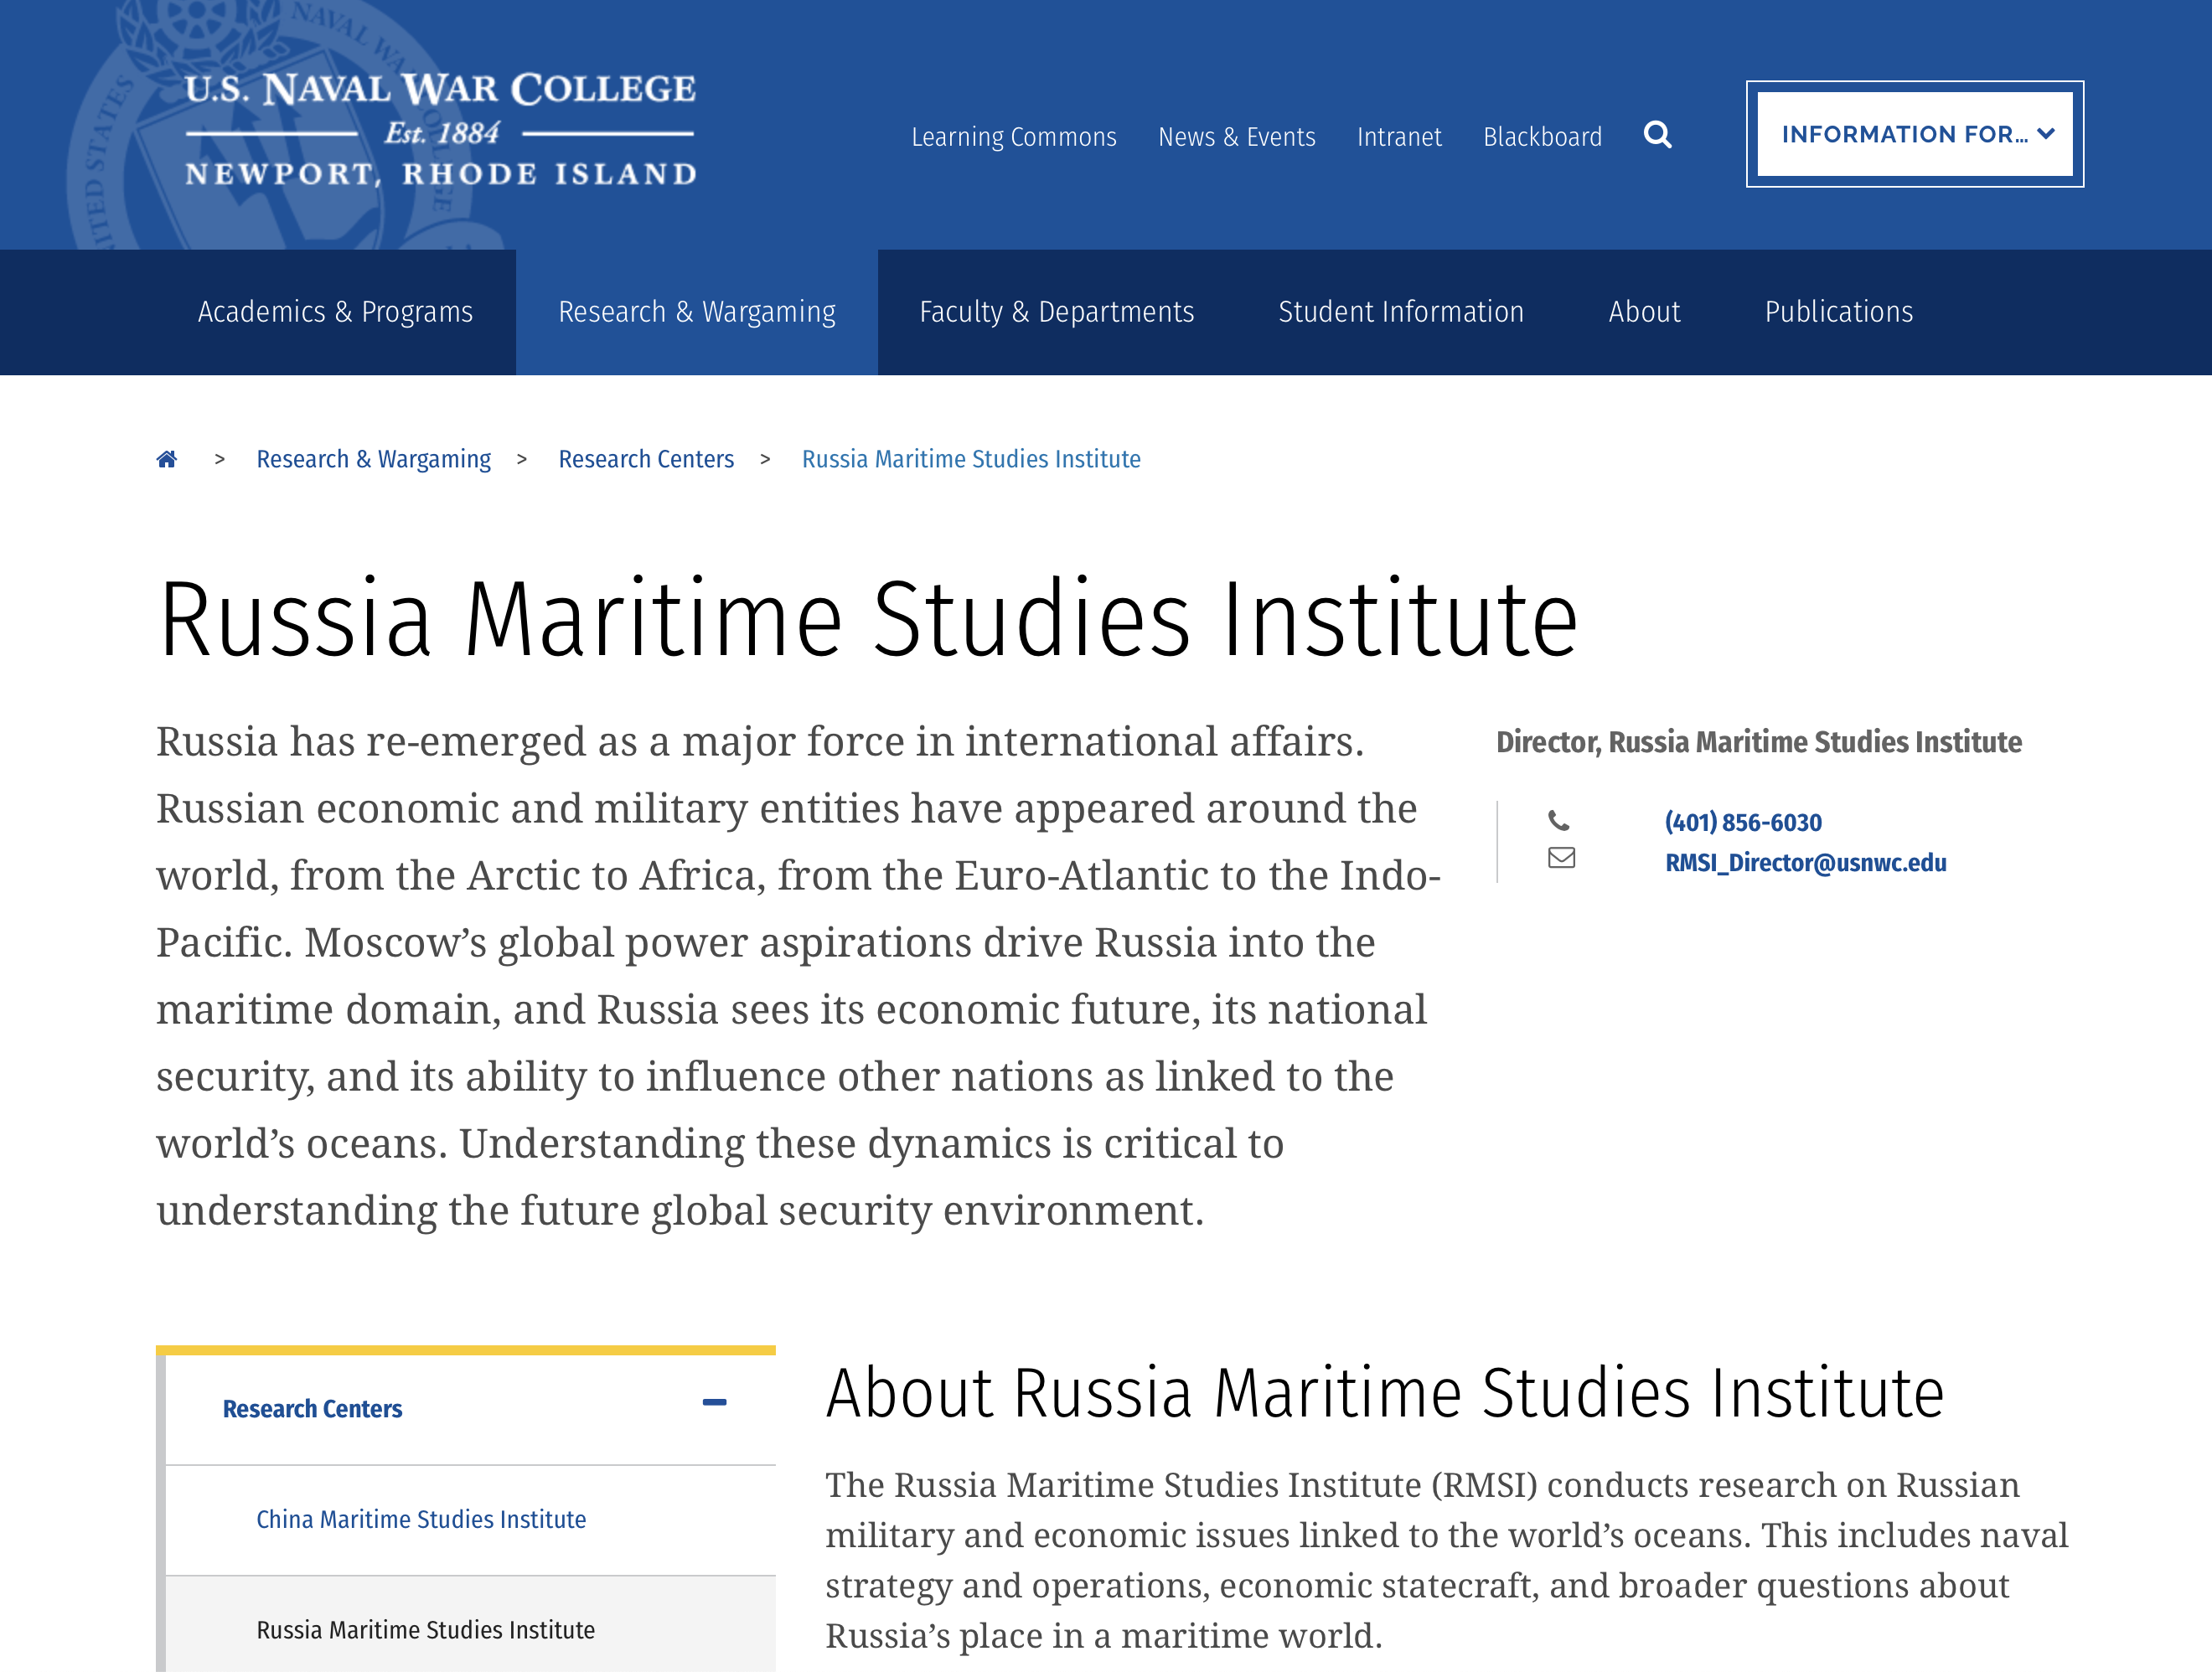Select China Maritime Studies Institute in sidebar
The height and width of the screenshot is (1672, 2212).
(x=421, y=1519)
